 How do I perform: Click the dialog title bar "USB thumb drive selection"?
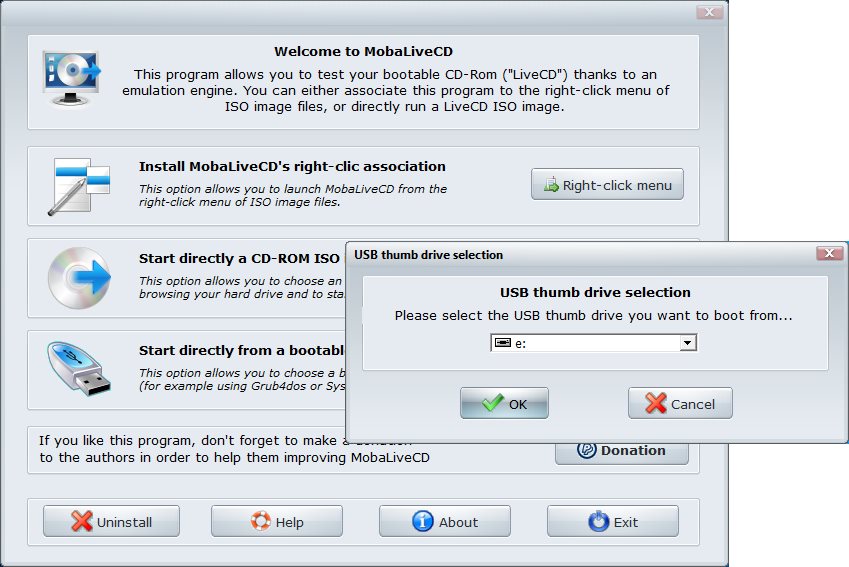[x=428, y=255]
